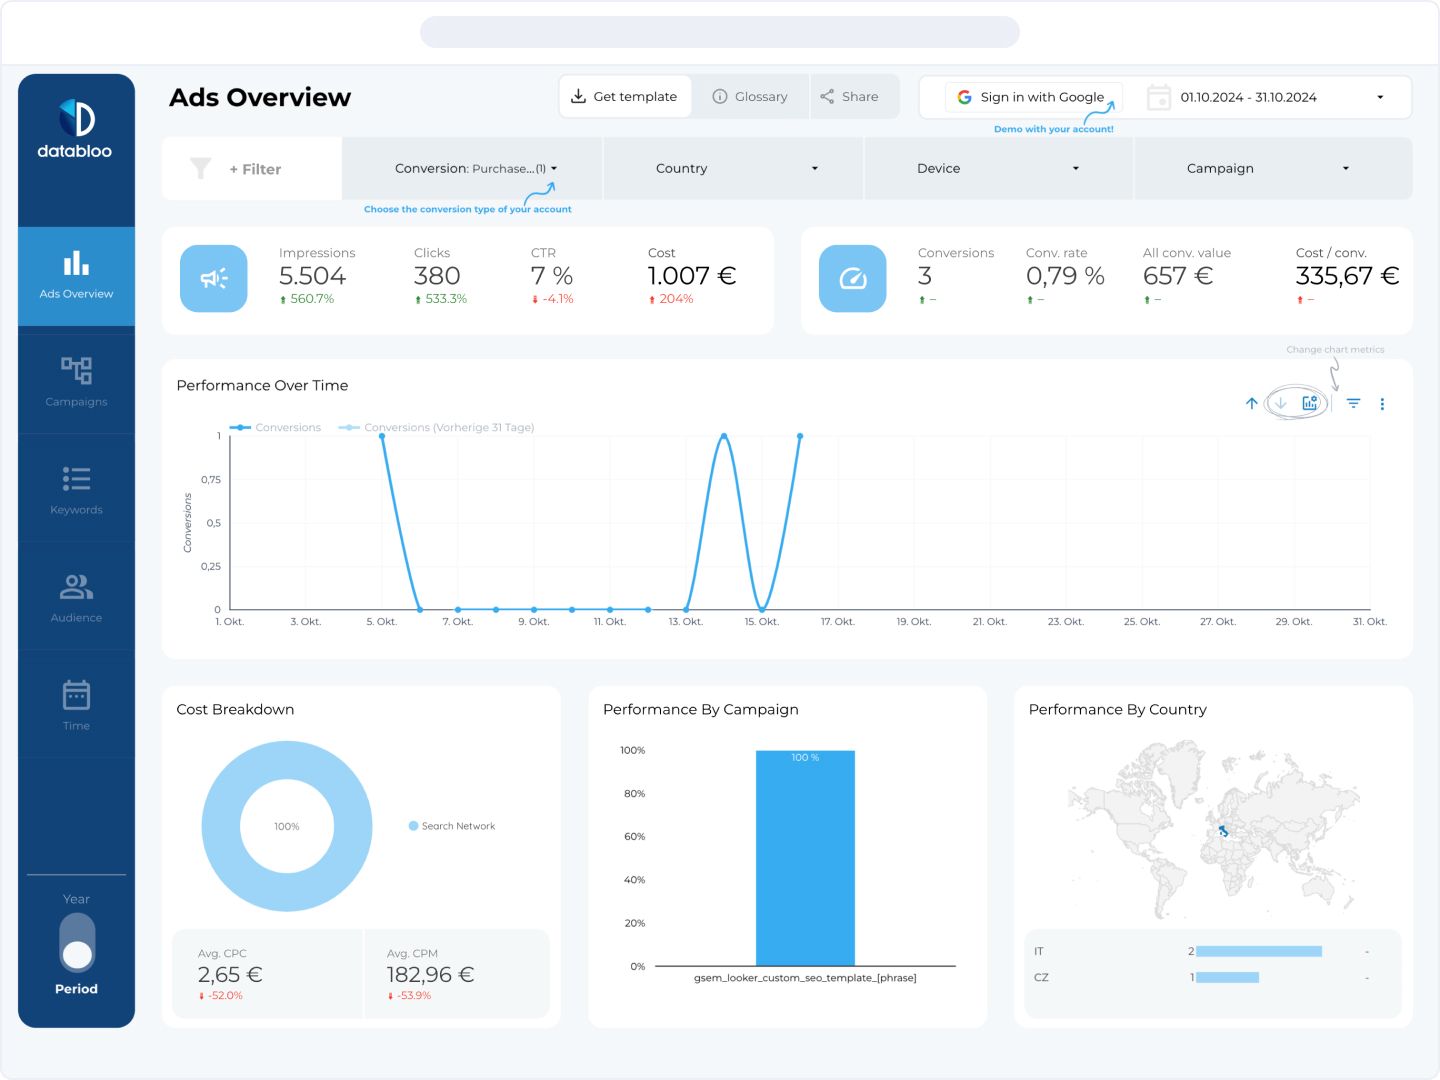1440x1080 pixels.
Task: Toggle the Search Network legend item
Action: (452, 825)
